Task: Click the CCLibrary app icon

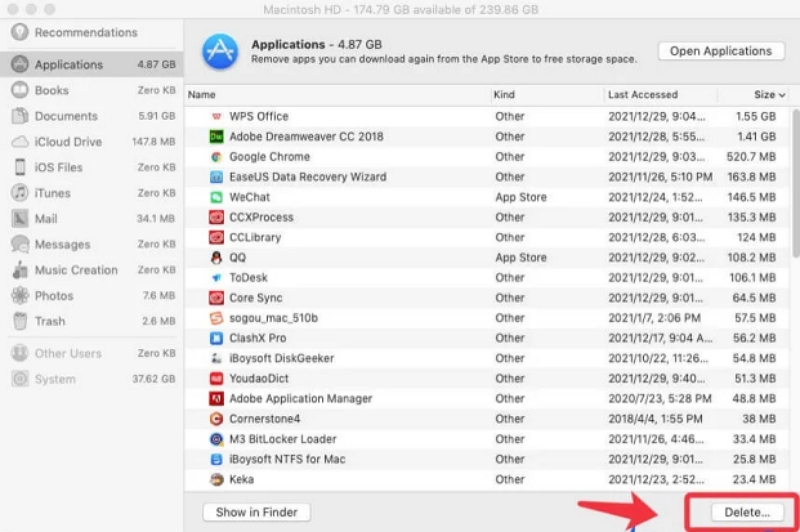Action: [216, 237]
